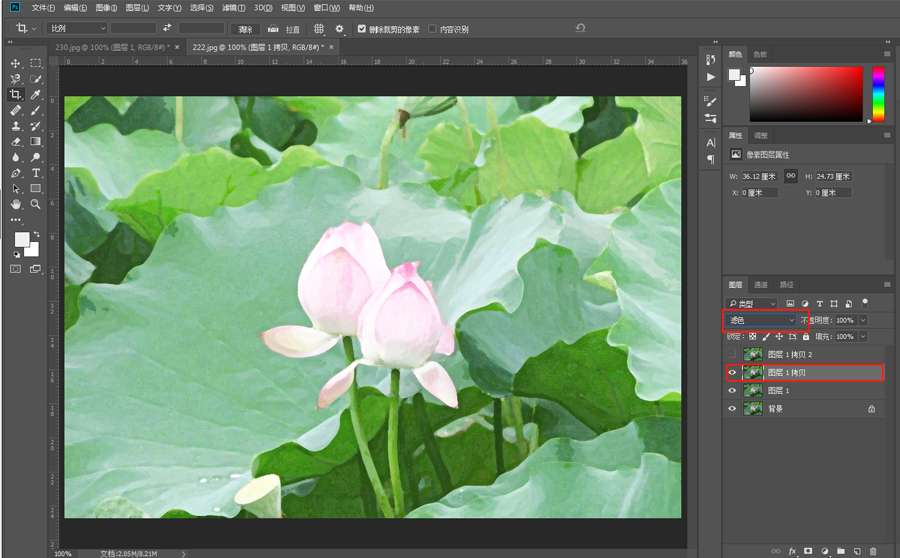Add layer style fx

pyautogui.click(x=792, y=551)
